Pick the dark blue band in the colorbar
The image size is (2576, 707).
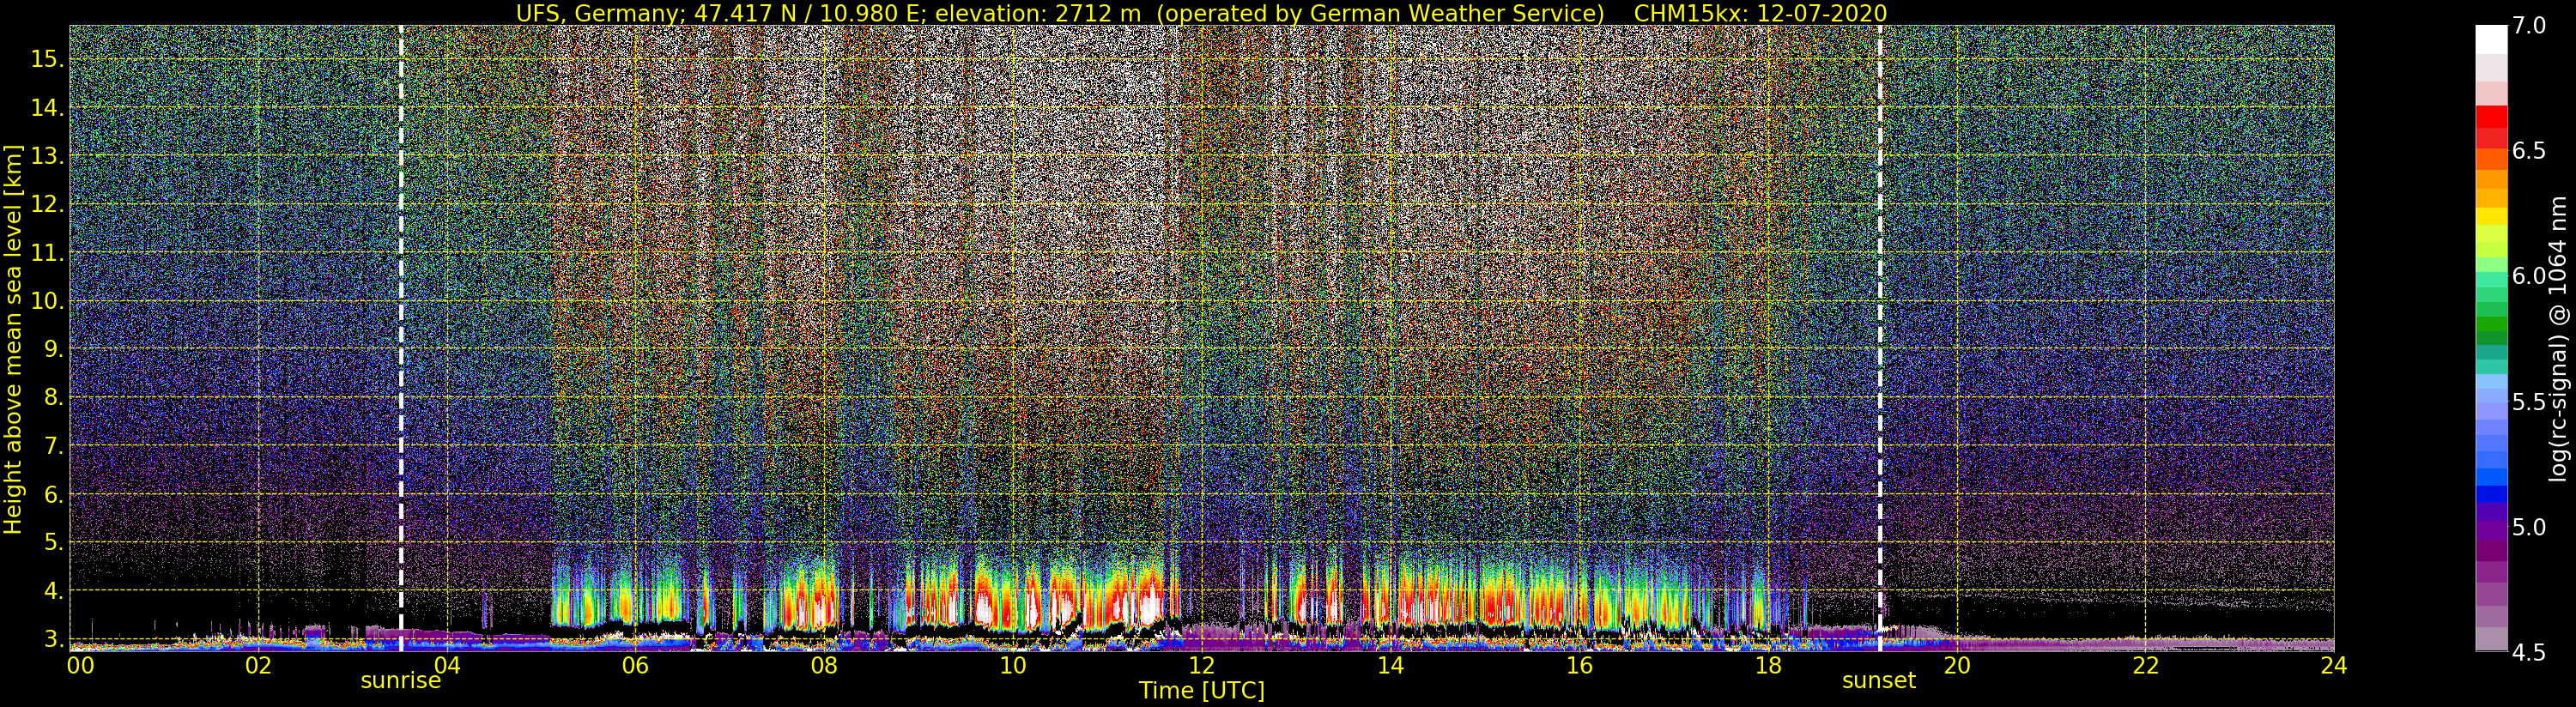2490,494
